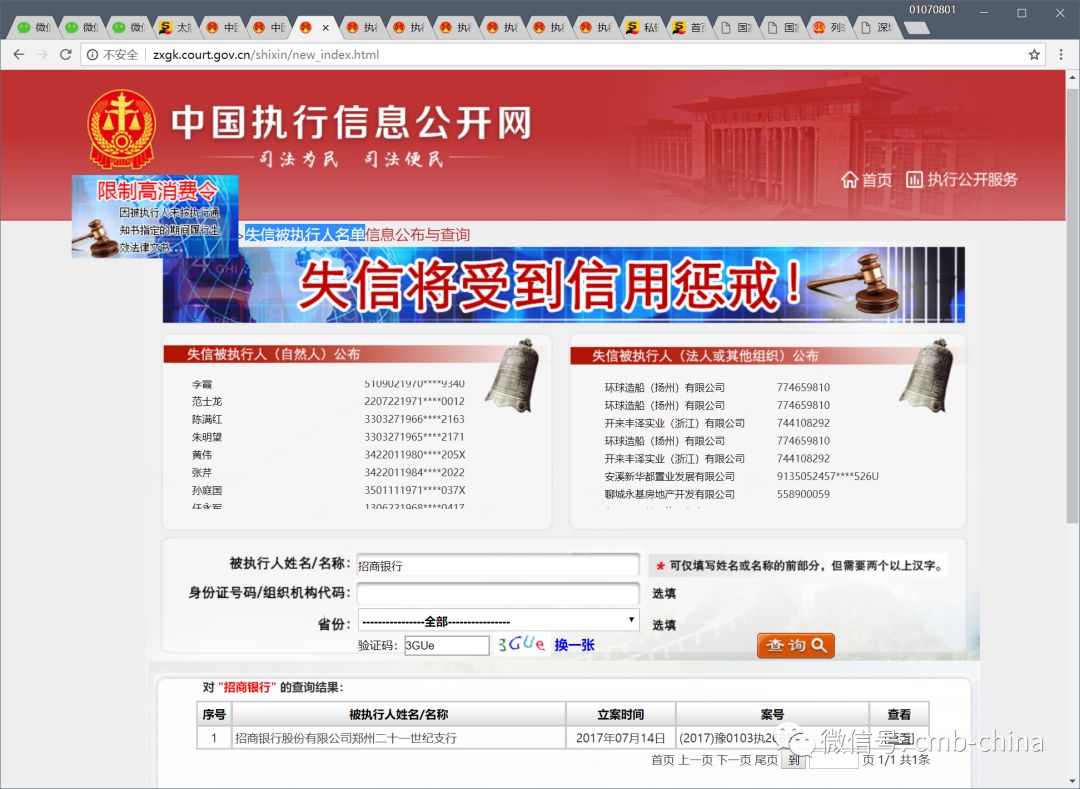The height and width of the screenshot is (789, 1080).
Task: Go to 首页 in results pagination
Action: [x=663, y=759]
